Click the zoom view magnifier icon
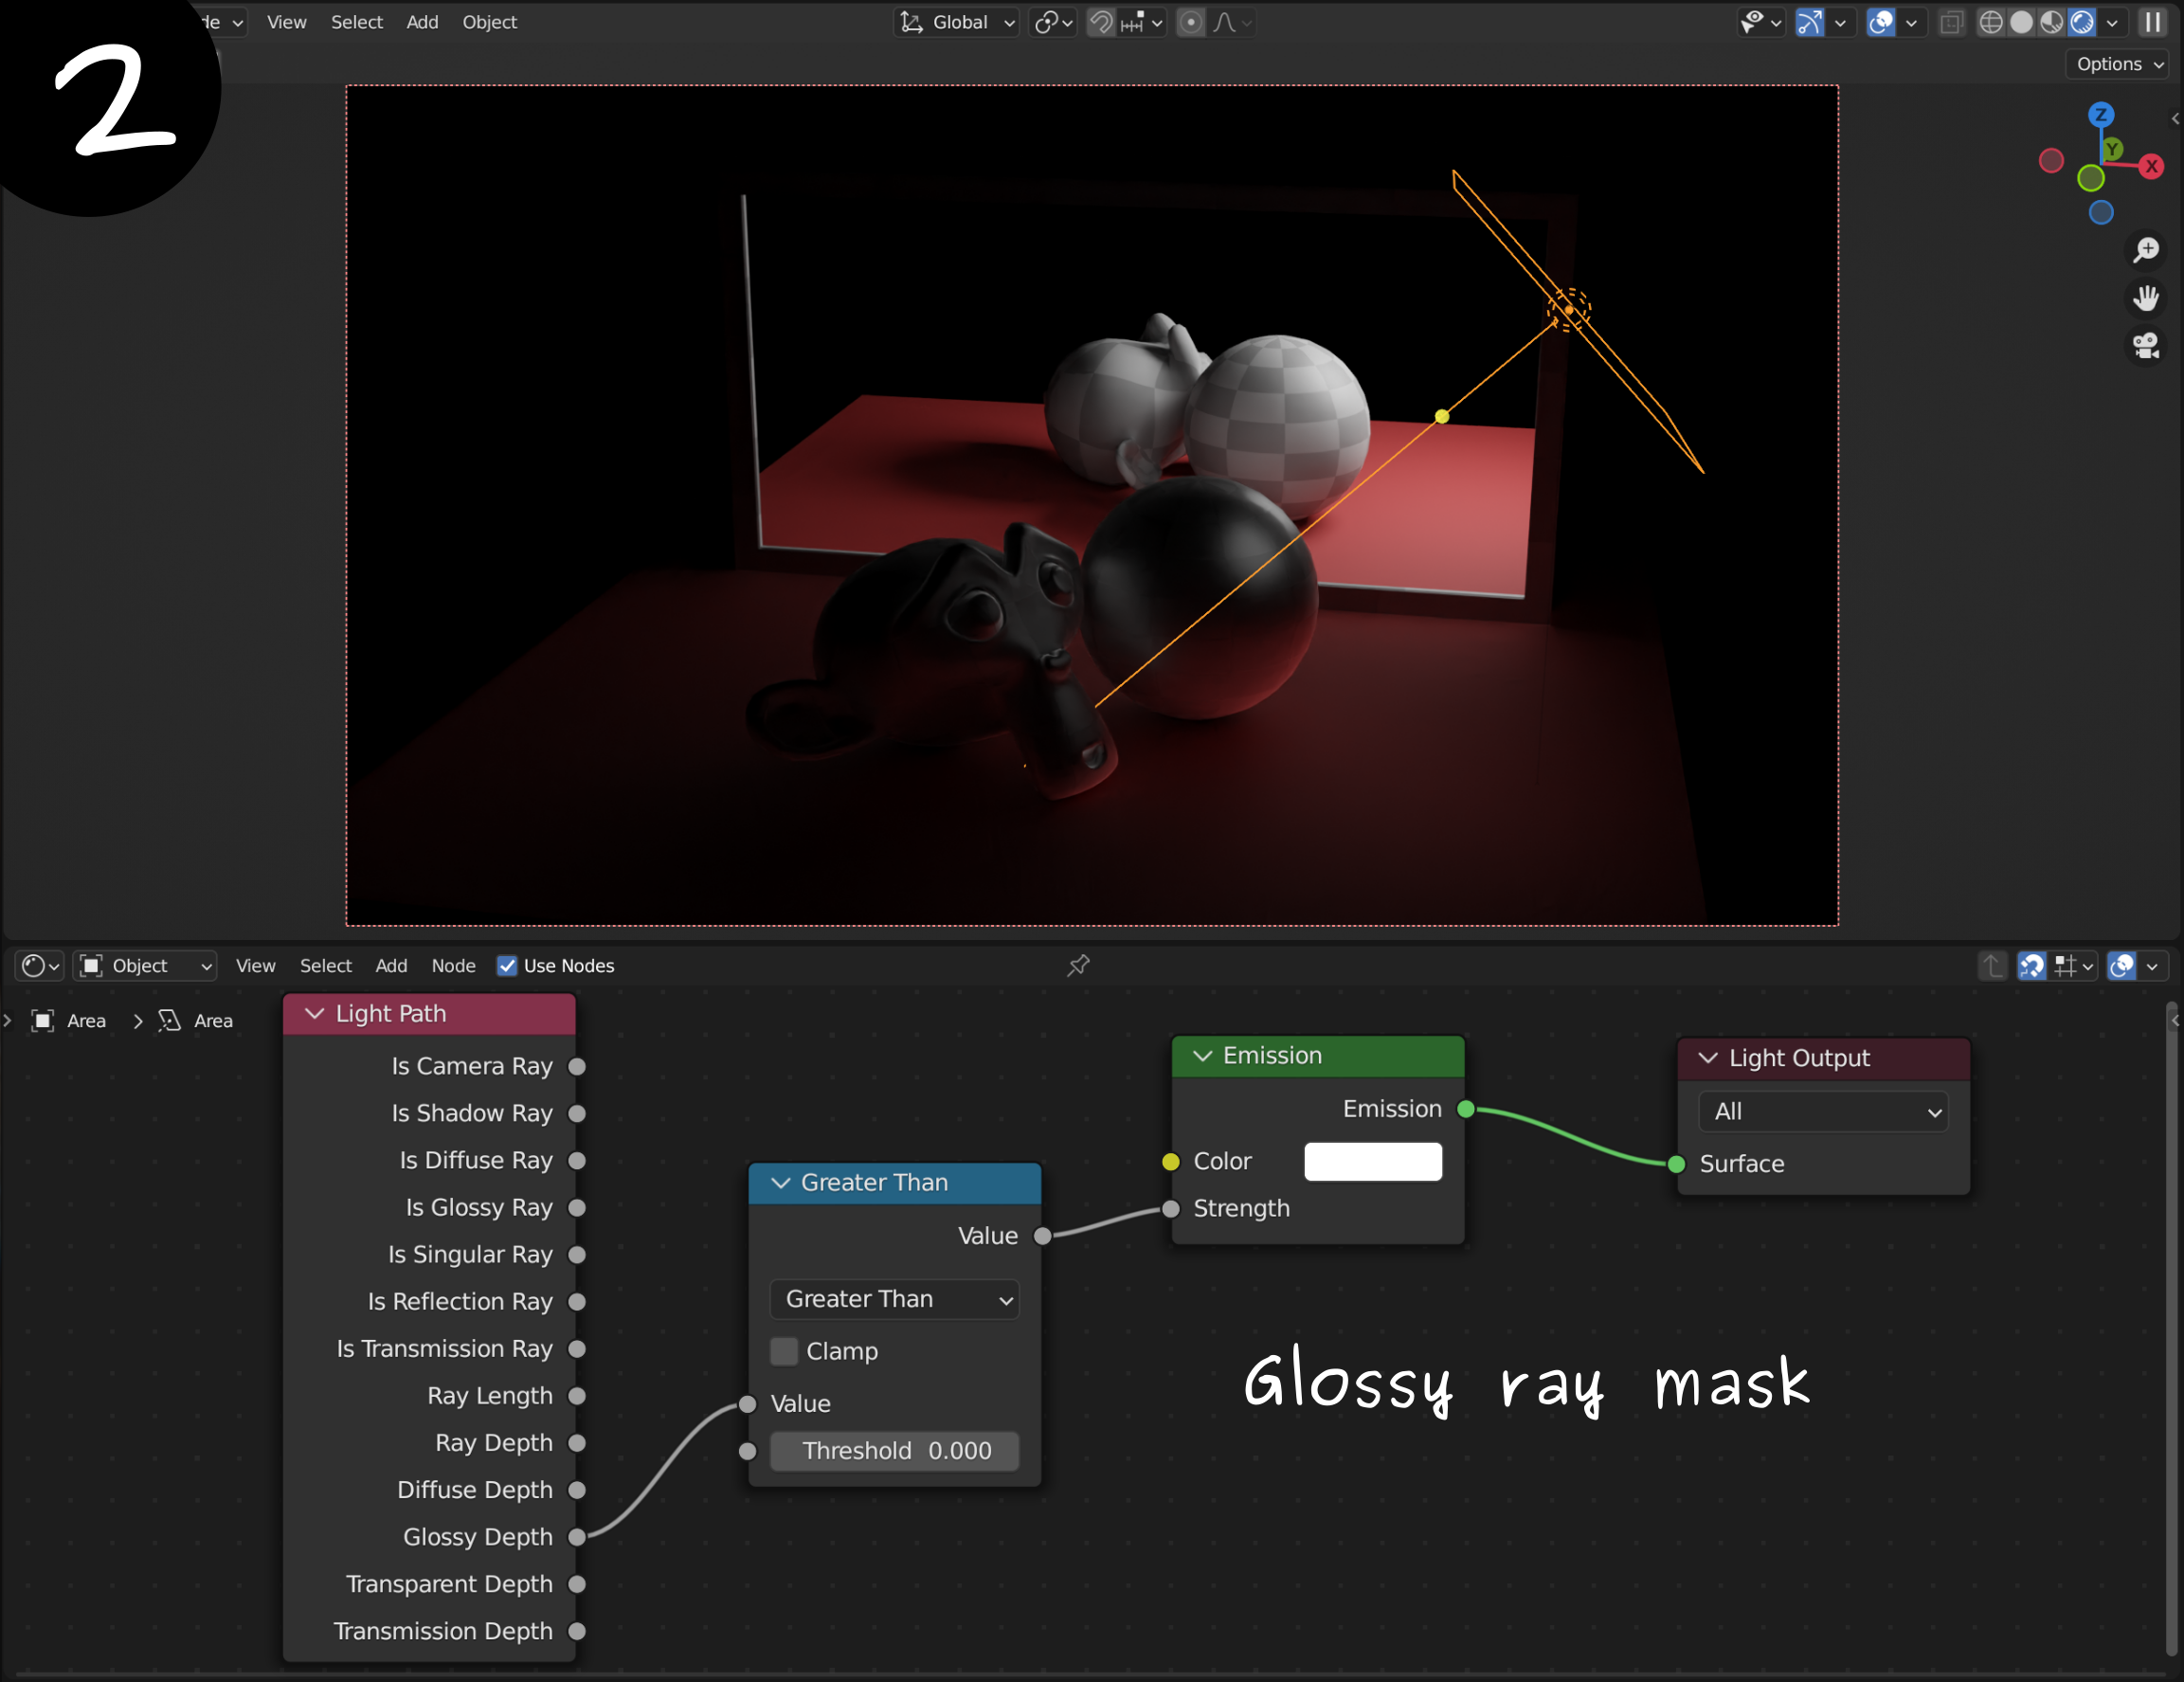Viewport: 2184px width, 1682px height. tap(2146, 250)
